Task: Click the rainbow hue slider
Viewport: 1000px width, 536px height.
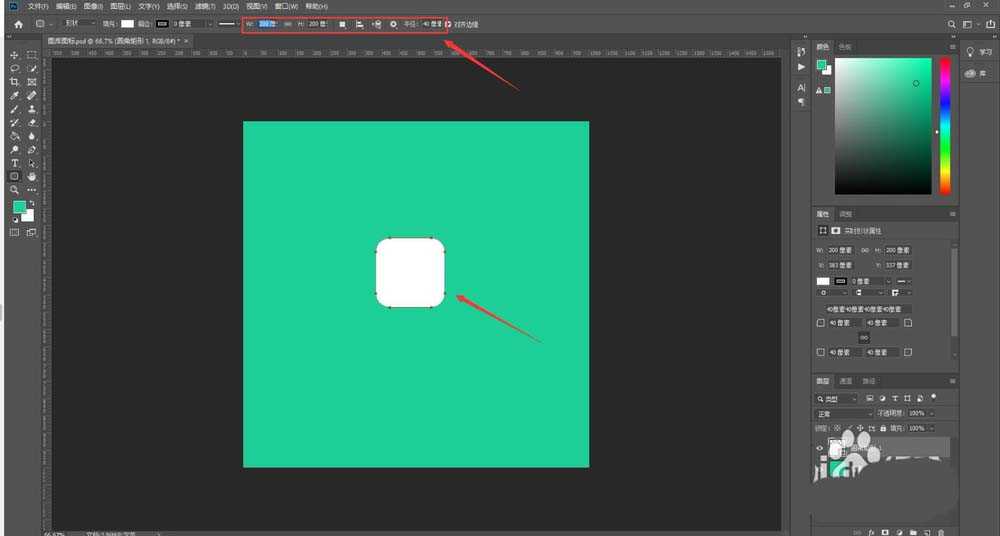Action: pyautogui.click(x=944, y=125)
